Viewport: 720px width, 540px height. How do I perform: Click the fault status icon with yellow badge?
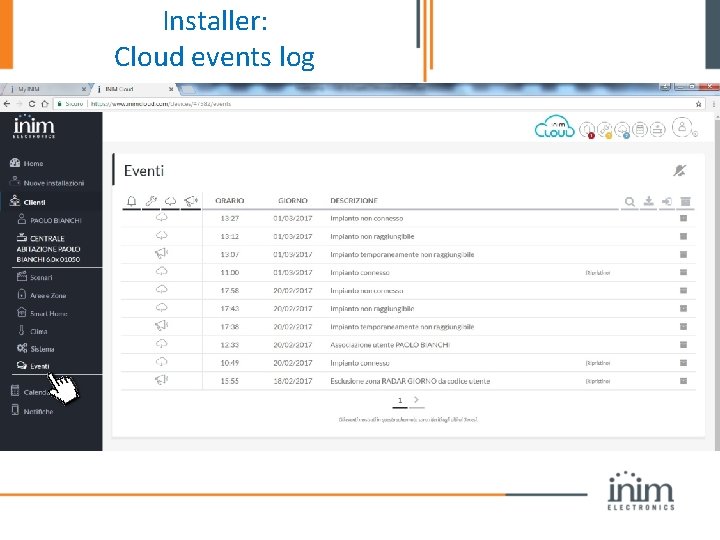(x=605, y=130)
